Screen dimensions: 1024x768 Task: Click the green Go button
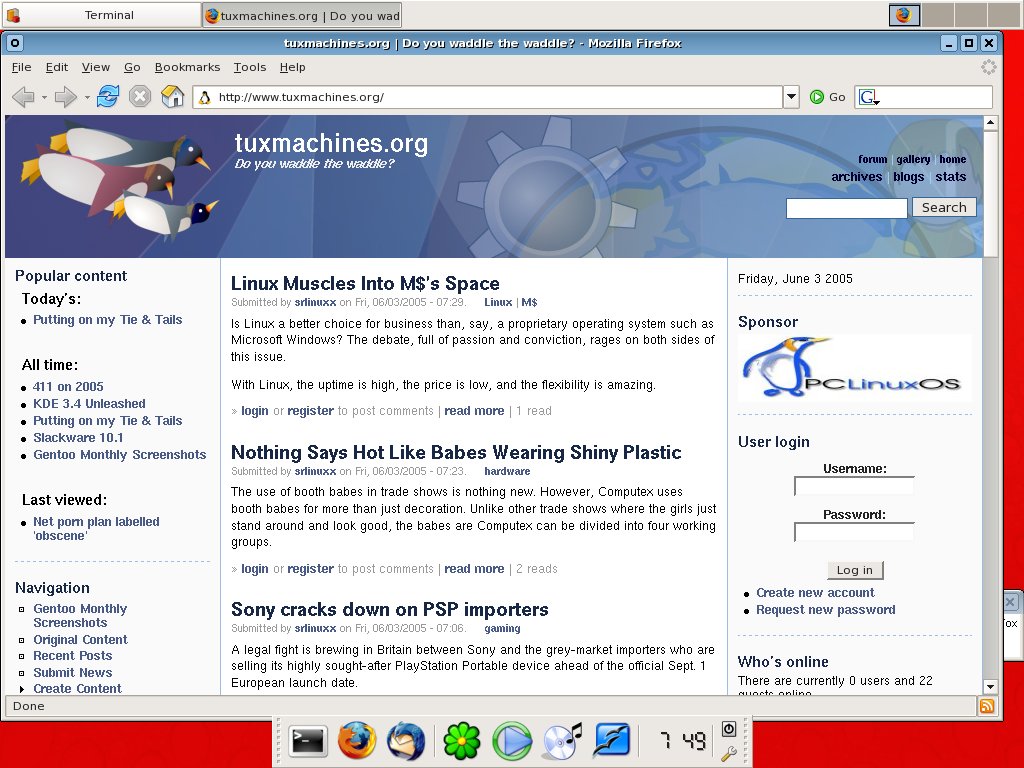point(827,97)
